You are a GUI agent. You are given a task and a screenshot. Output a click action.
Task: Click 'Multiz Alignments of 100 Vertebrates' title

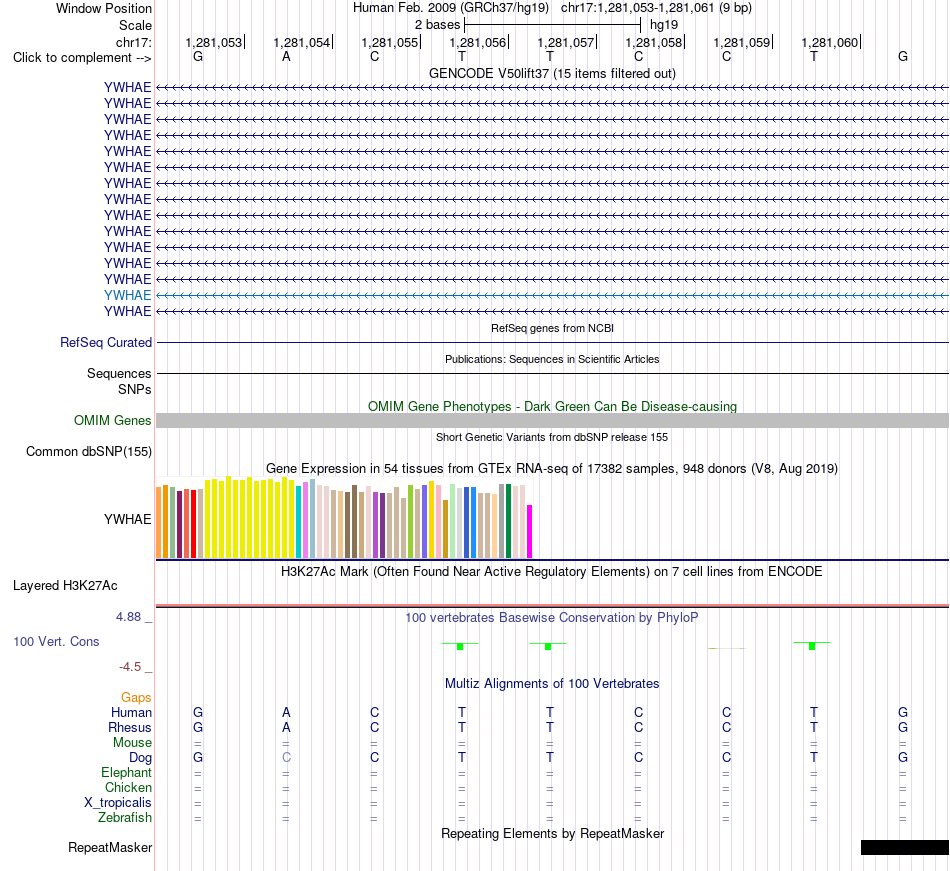coord(552,684)
